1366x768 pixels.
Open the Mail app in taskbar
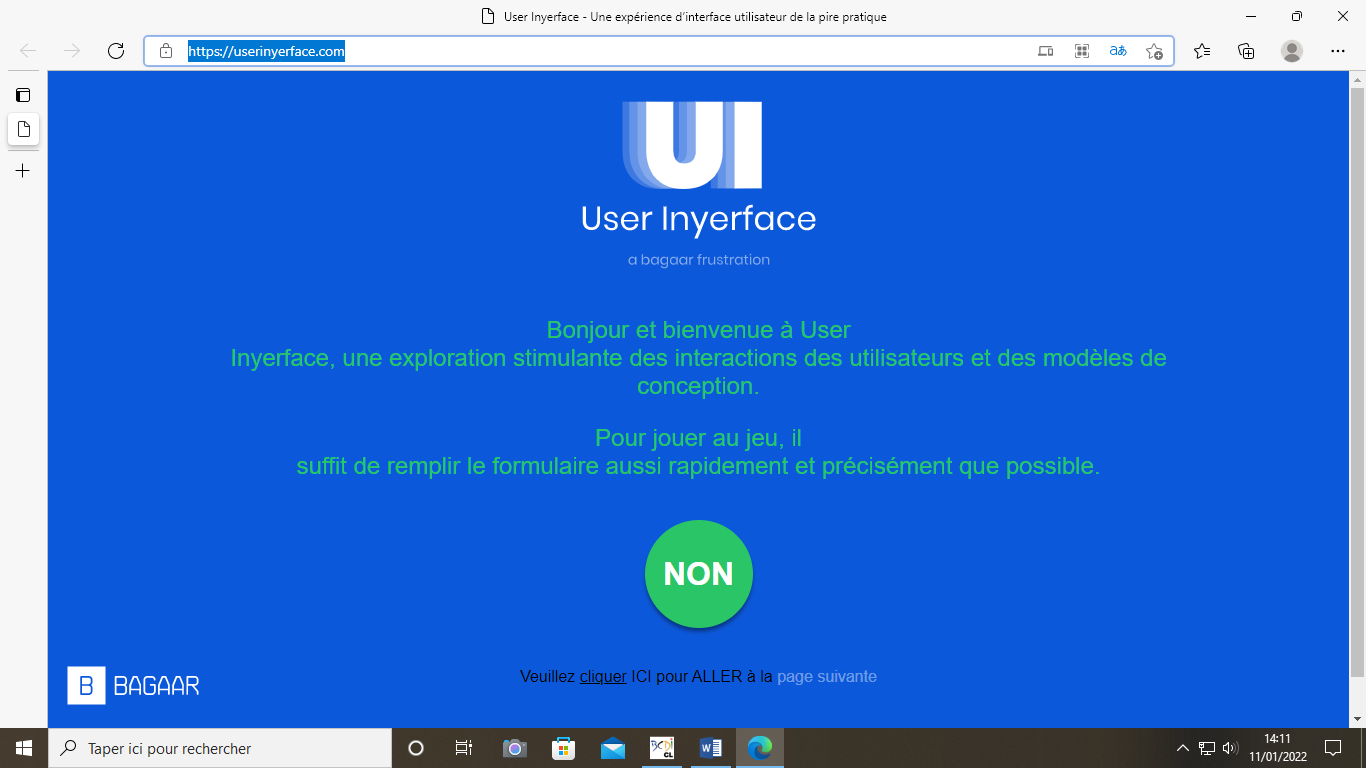click(x=613, y=748)
